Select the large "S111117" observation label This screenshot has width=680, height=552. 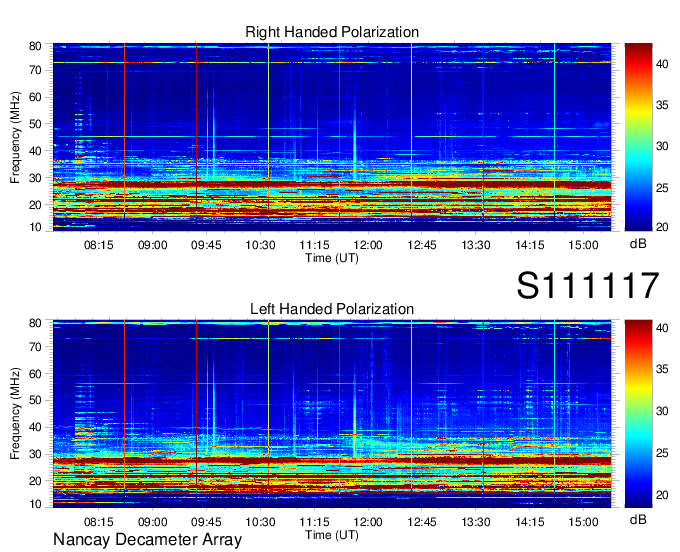click(x=588, y=285)
